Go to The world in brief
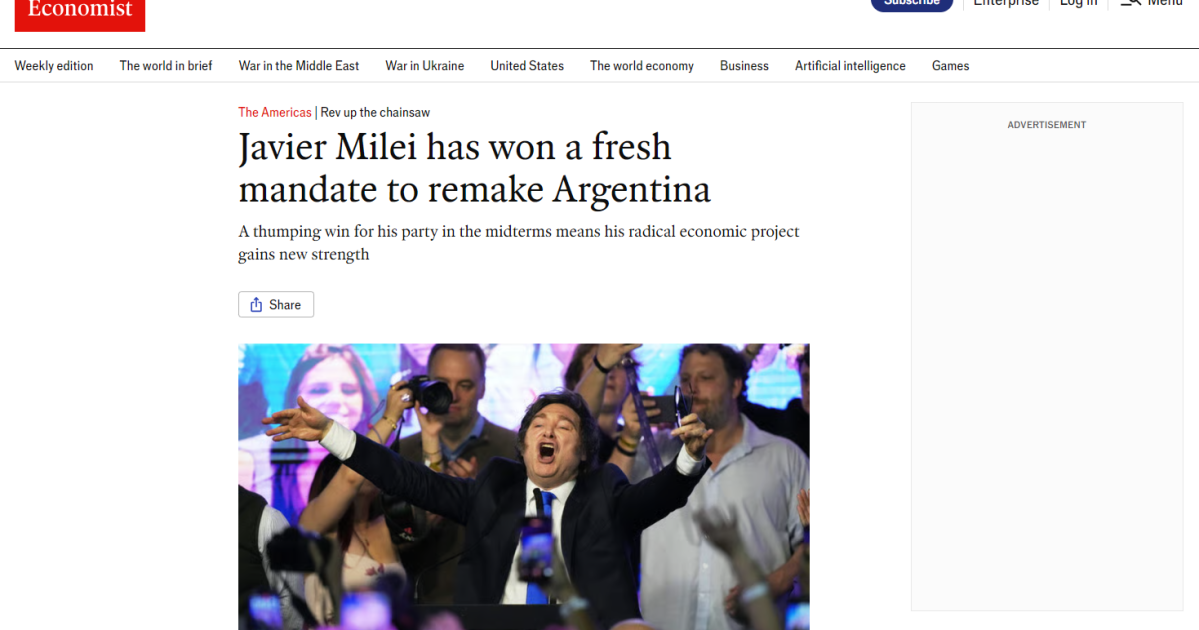This screenshot has height=630, width=1199. (x=166, y=66)
